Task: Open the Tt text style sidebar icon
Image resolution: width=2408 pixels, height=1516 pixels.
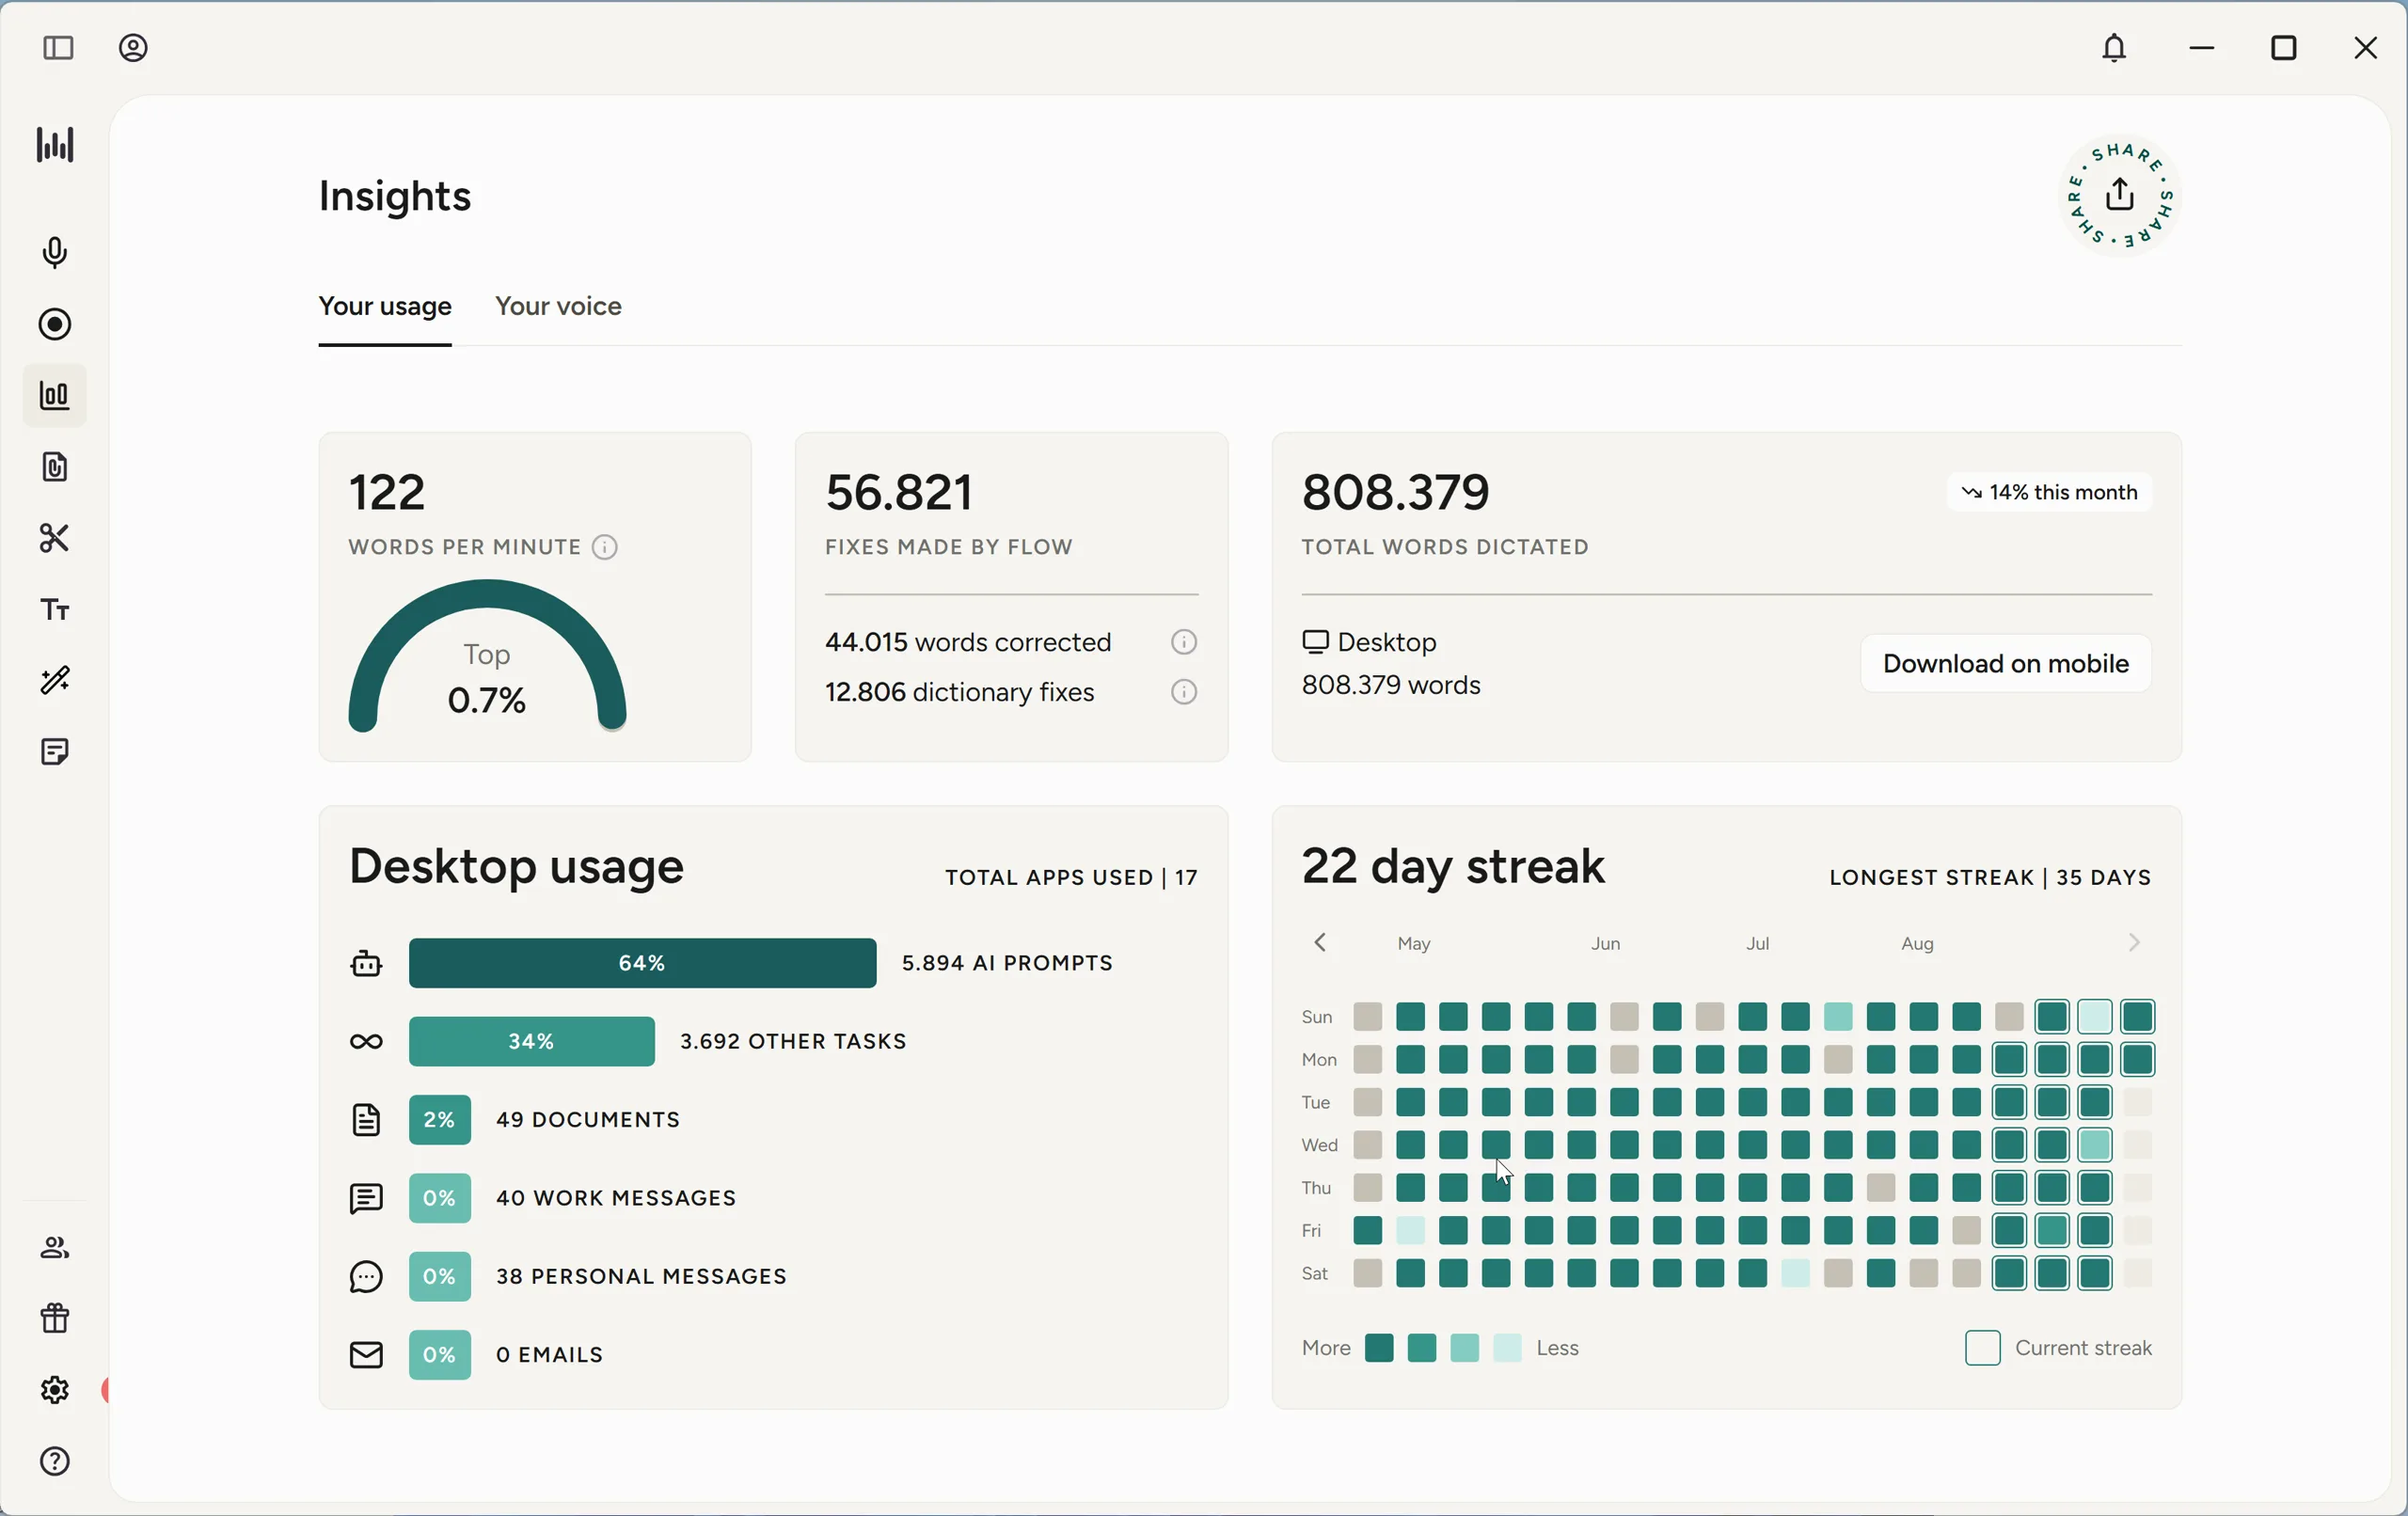Action: pyautogui.click(x=55, y=610)
